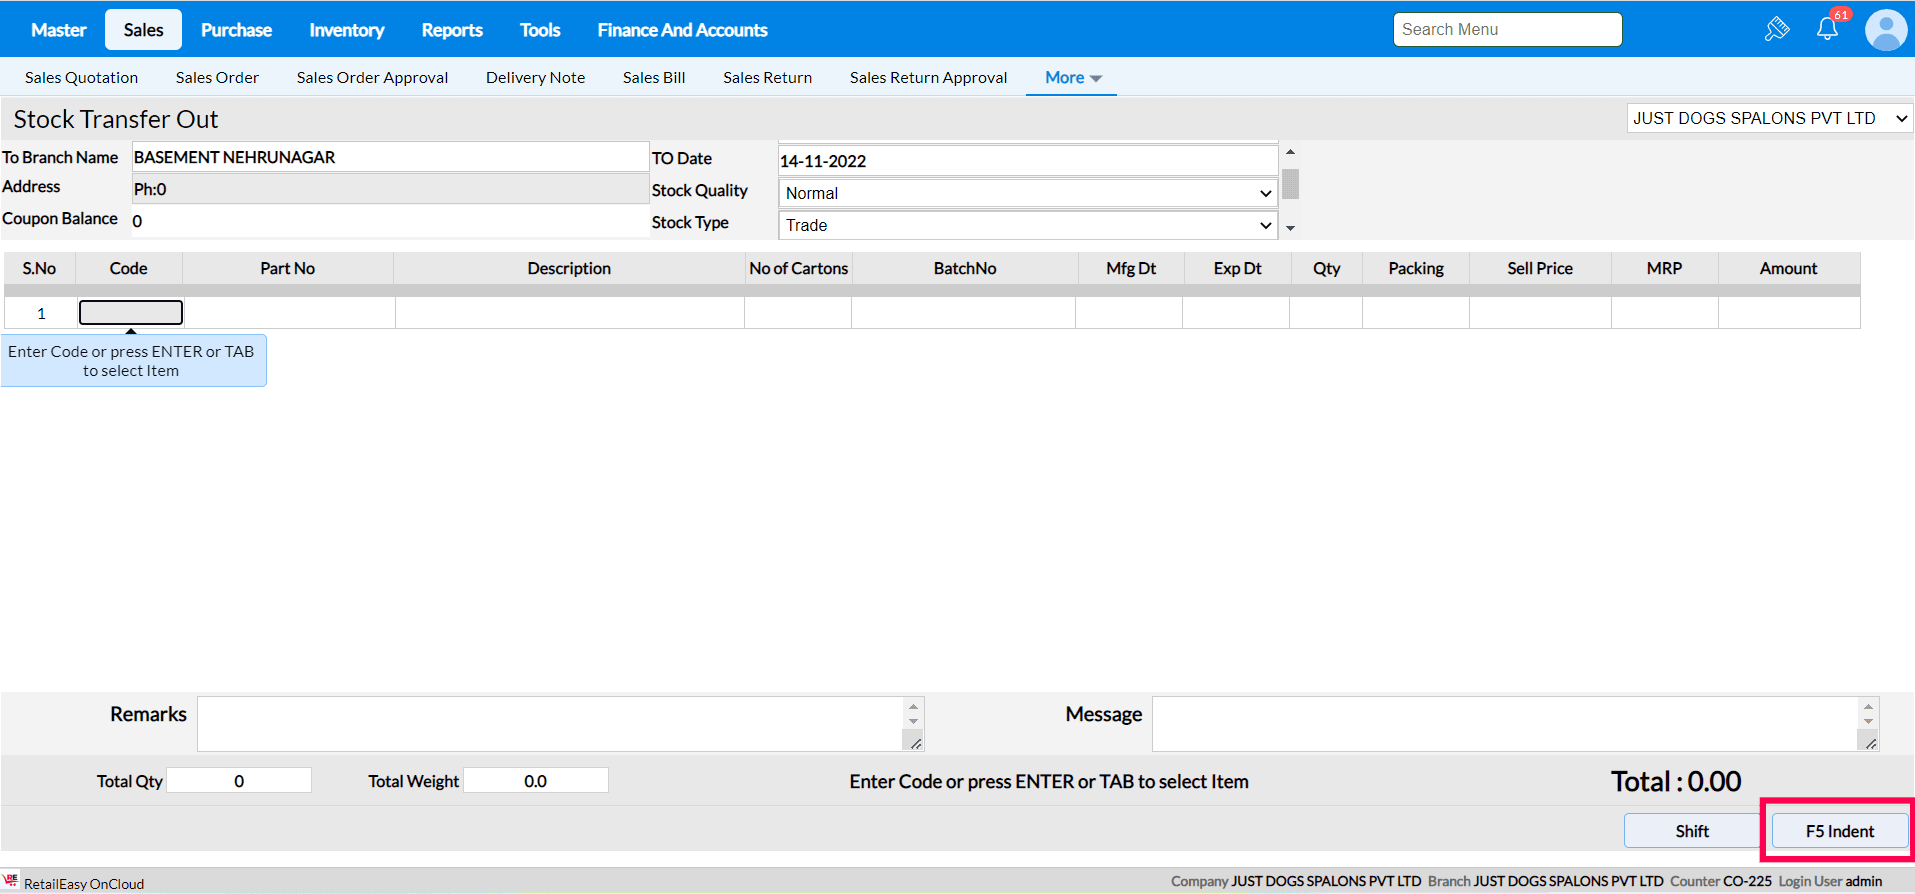Open the Stock Type dropdown
The height and width of the screenshot is (894, 1915).
1027,225
